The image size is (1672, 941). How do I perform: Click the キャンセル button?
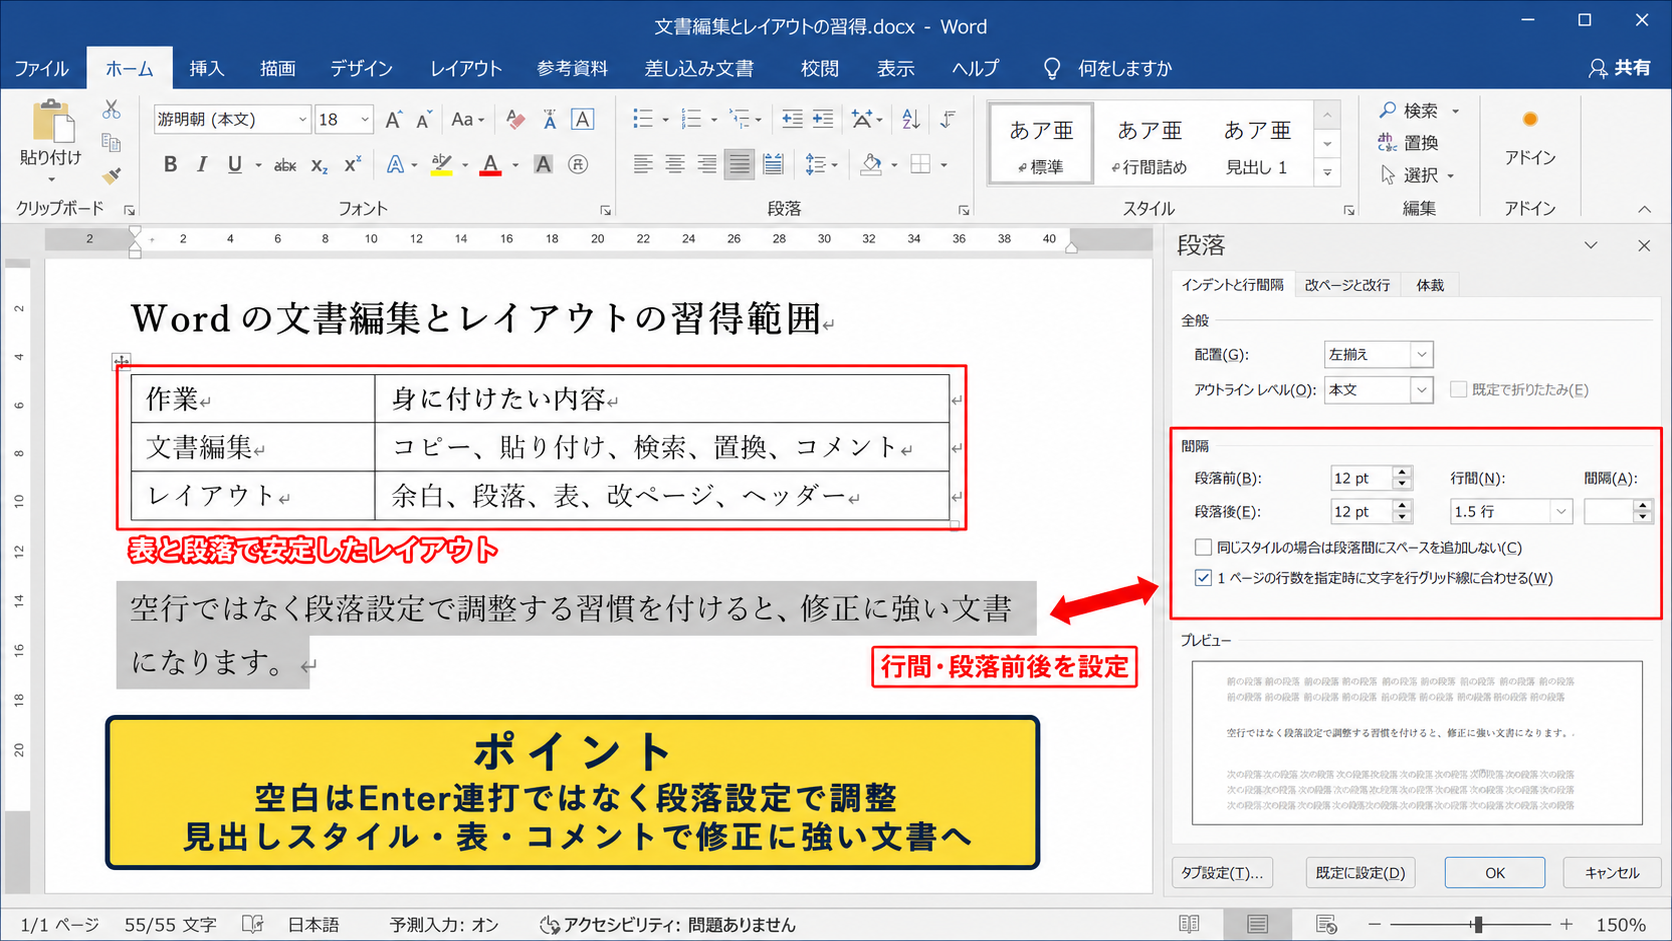(1611, 873)
